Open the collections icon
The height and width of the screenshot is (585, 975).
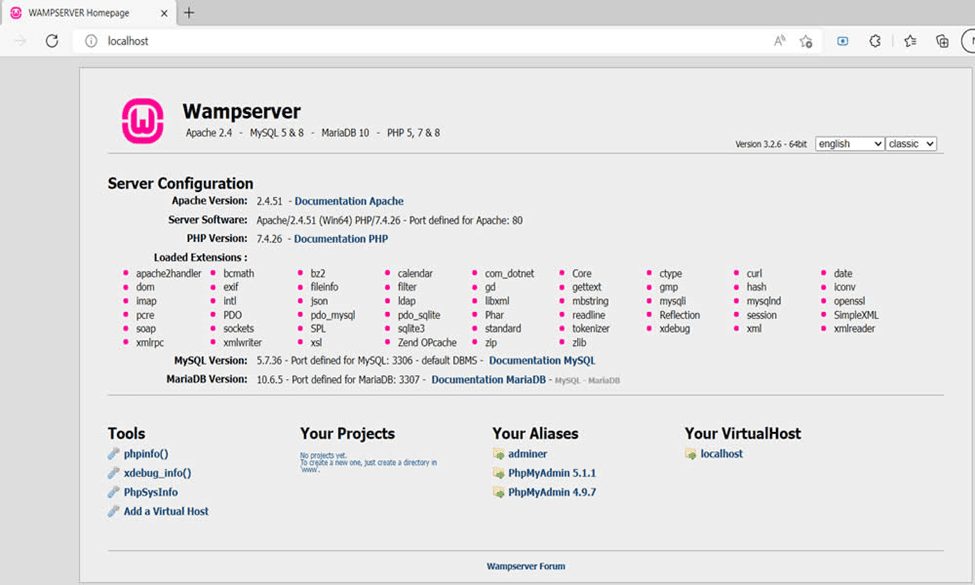pos(942,41)
